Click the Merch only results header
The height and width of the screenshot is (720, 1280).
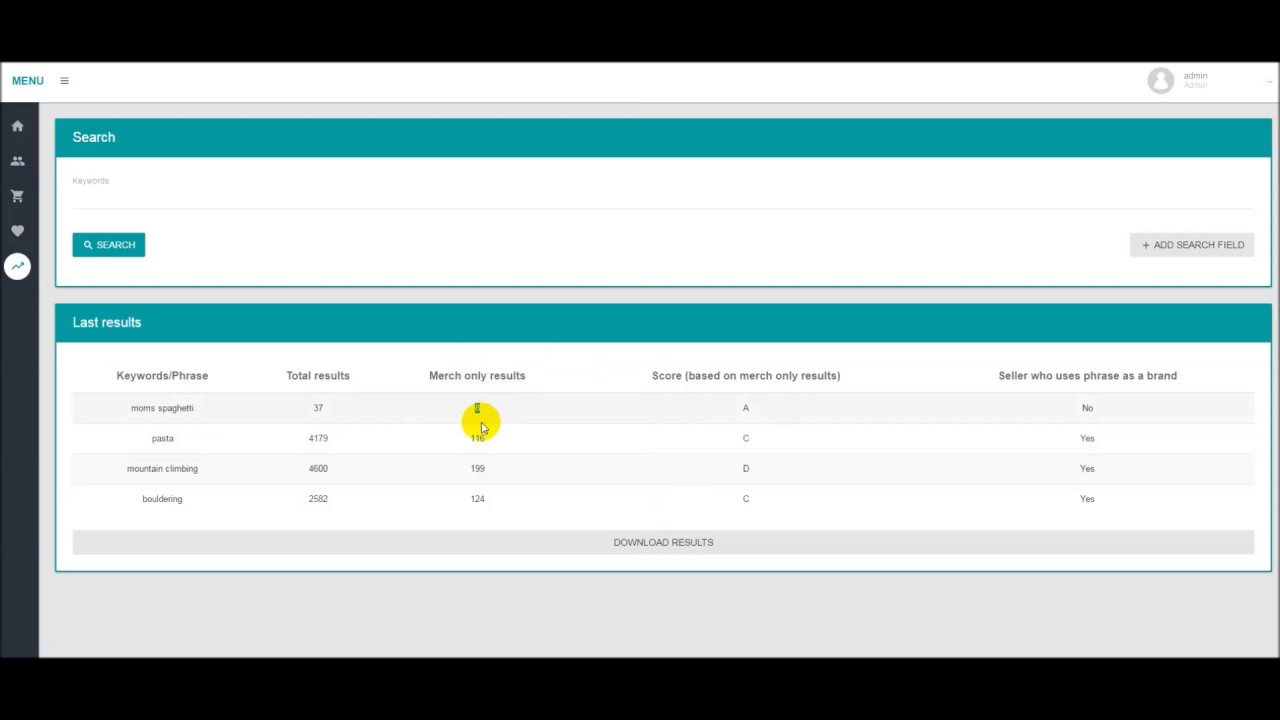pos(477,376)
